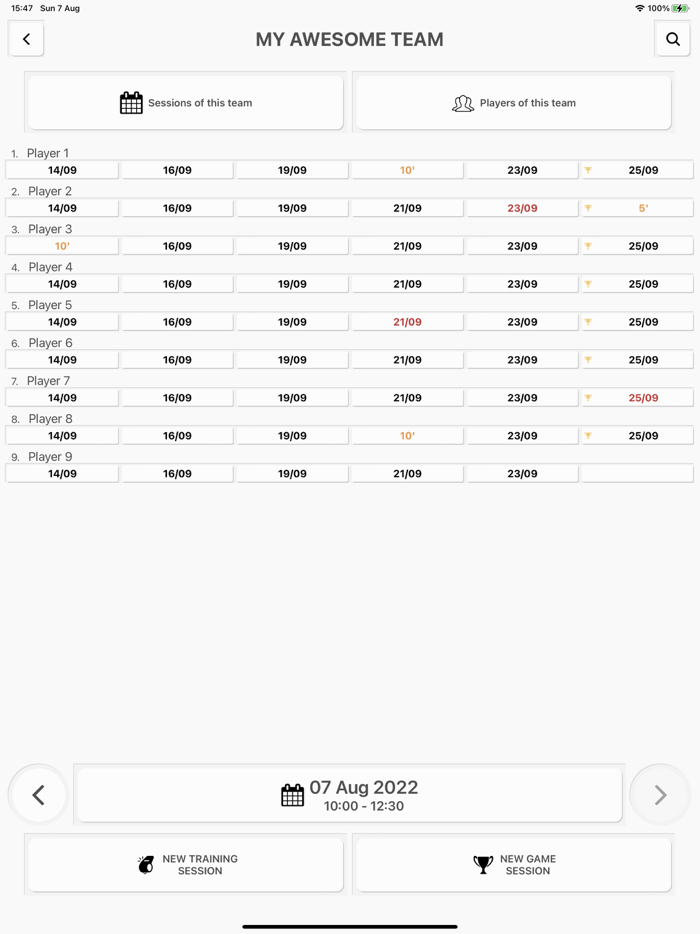Go to previous date with left chevron
This screenshot has height=934, width=700.
[38, 794]
